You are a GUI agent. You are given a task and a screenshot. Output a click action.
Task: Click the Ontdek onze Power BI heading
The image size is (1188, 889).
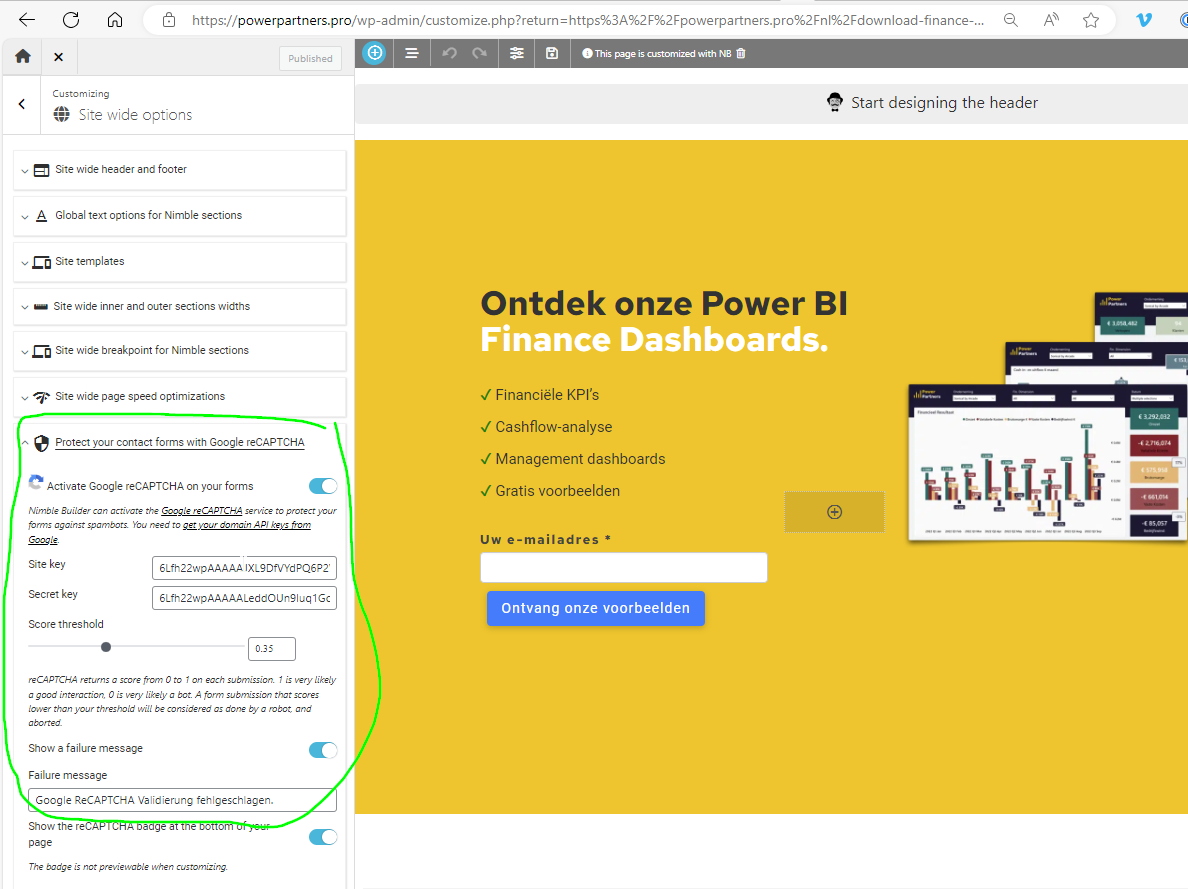tap(664, 303)
